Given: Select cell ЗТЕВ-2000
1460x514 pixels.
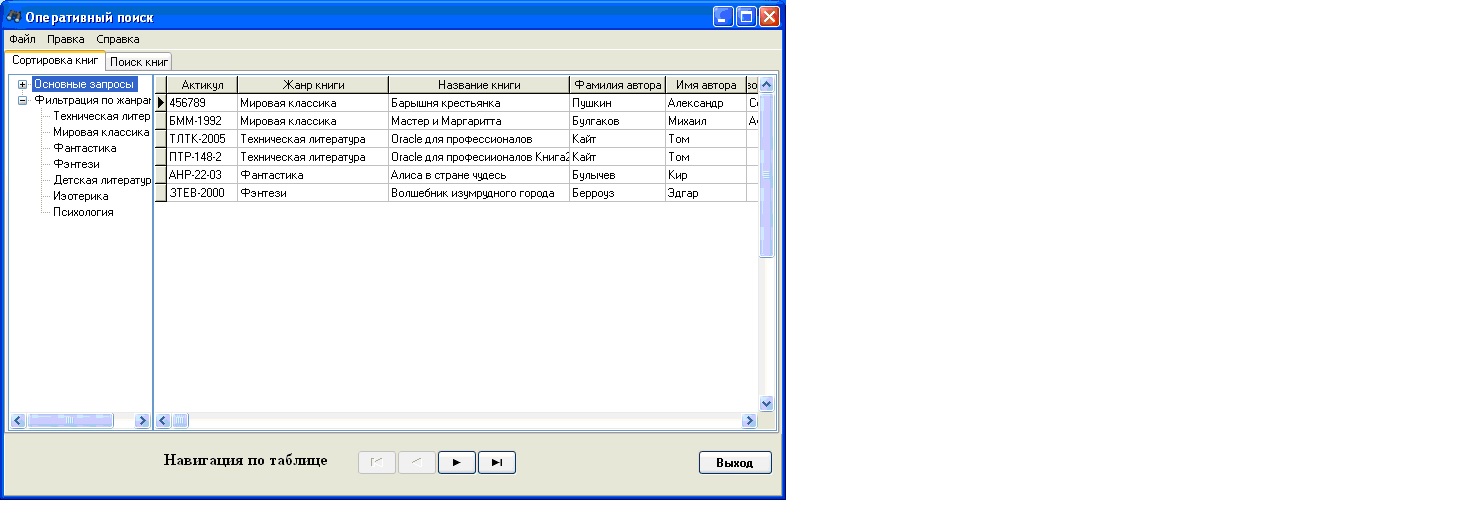Looking at the screenshot, I should (202, 193).
